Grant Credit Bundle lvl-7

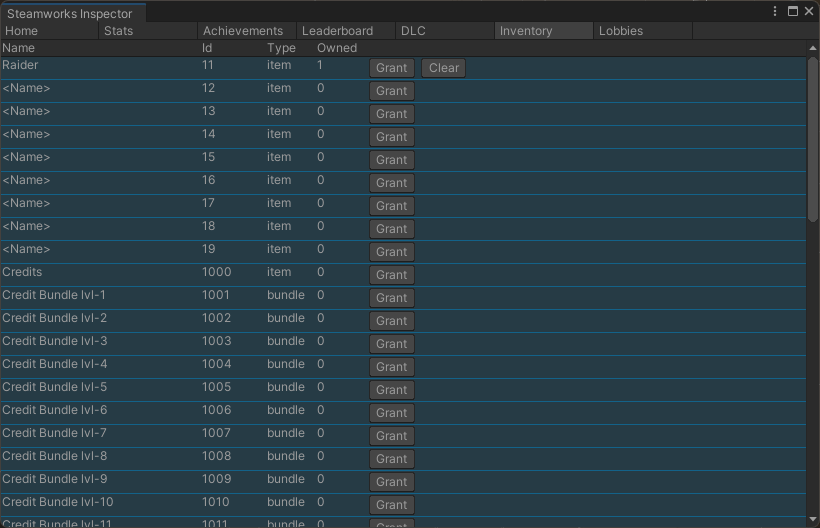coord(392,436)
